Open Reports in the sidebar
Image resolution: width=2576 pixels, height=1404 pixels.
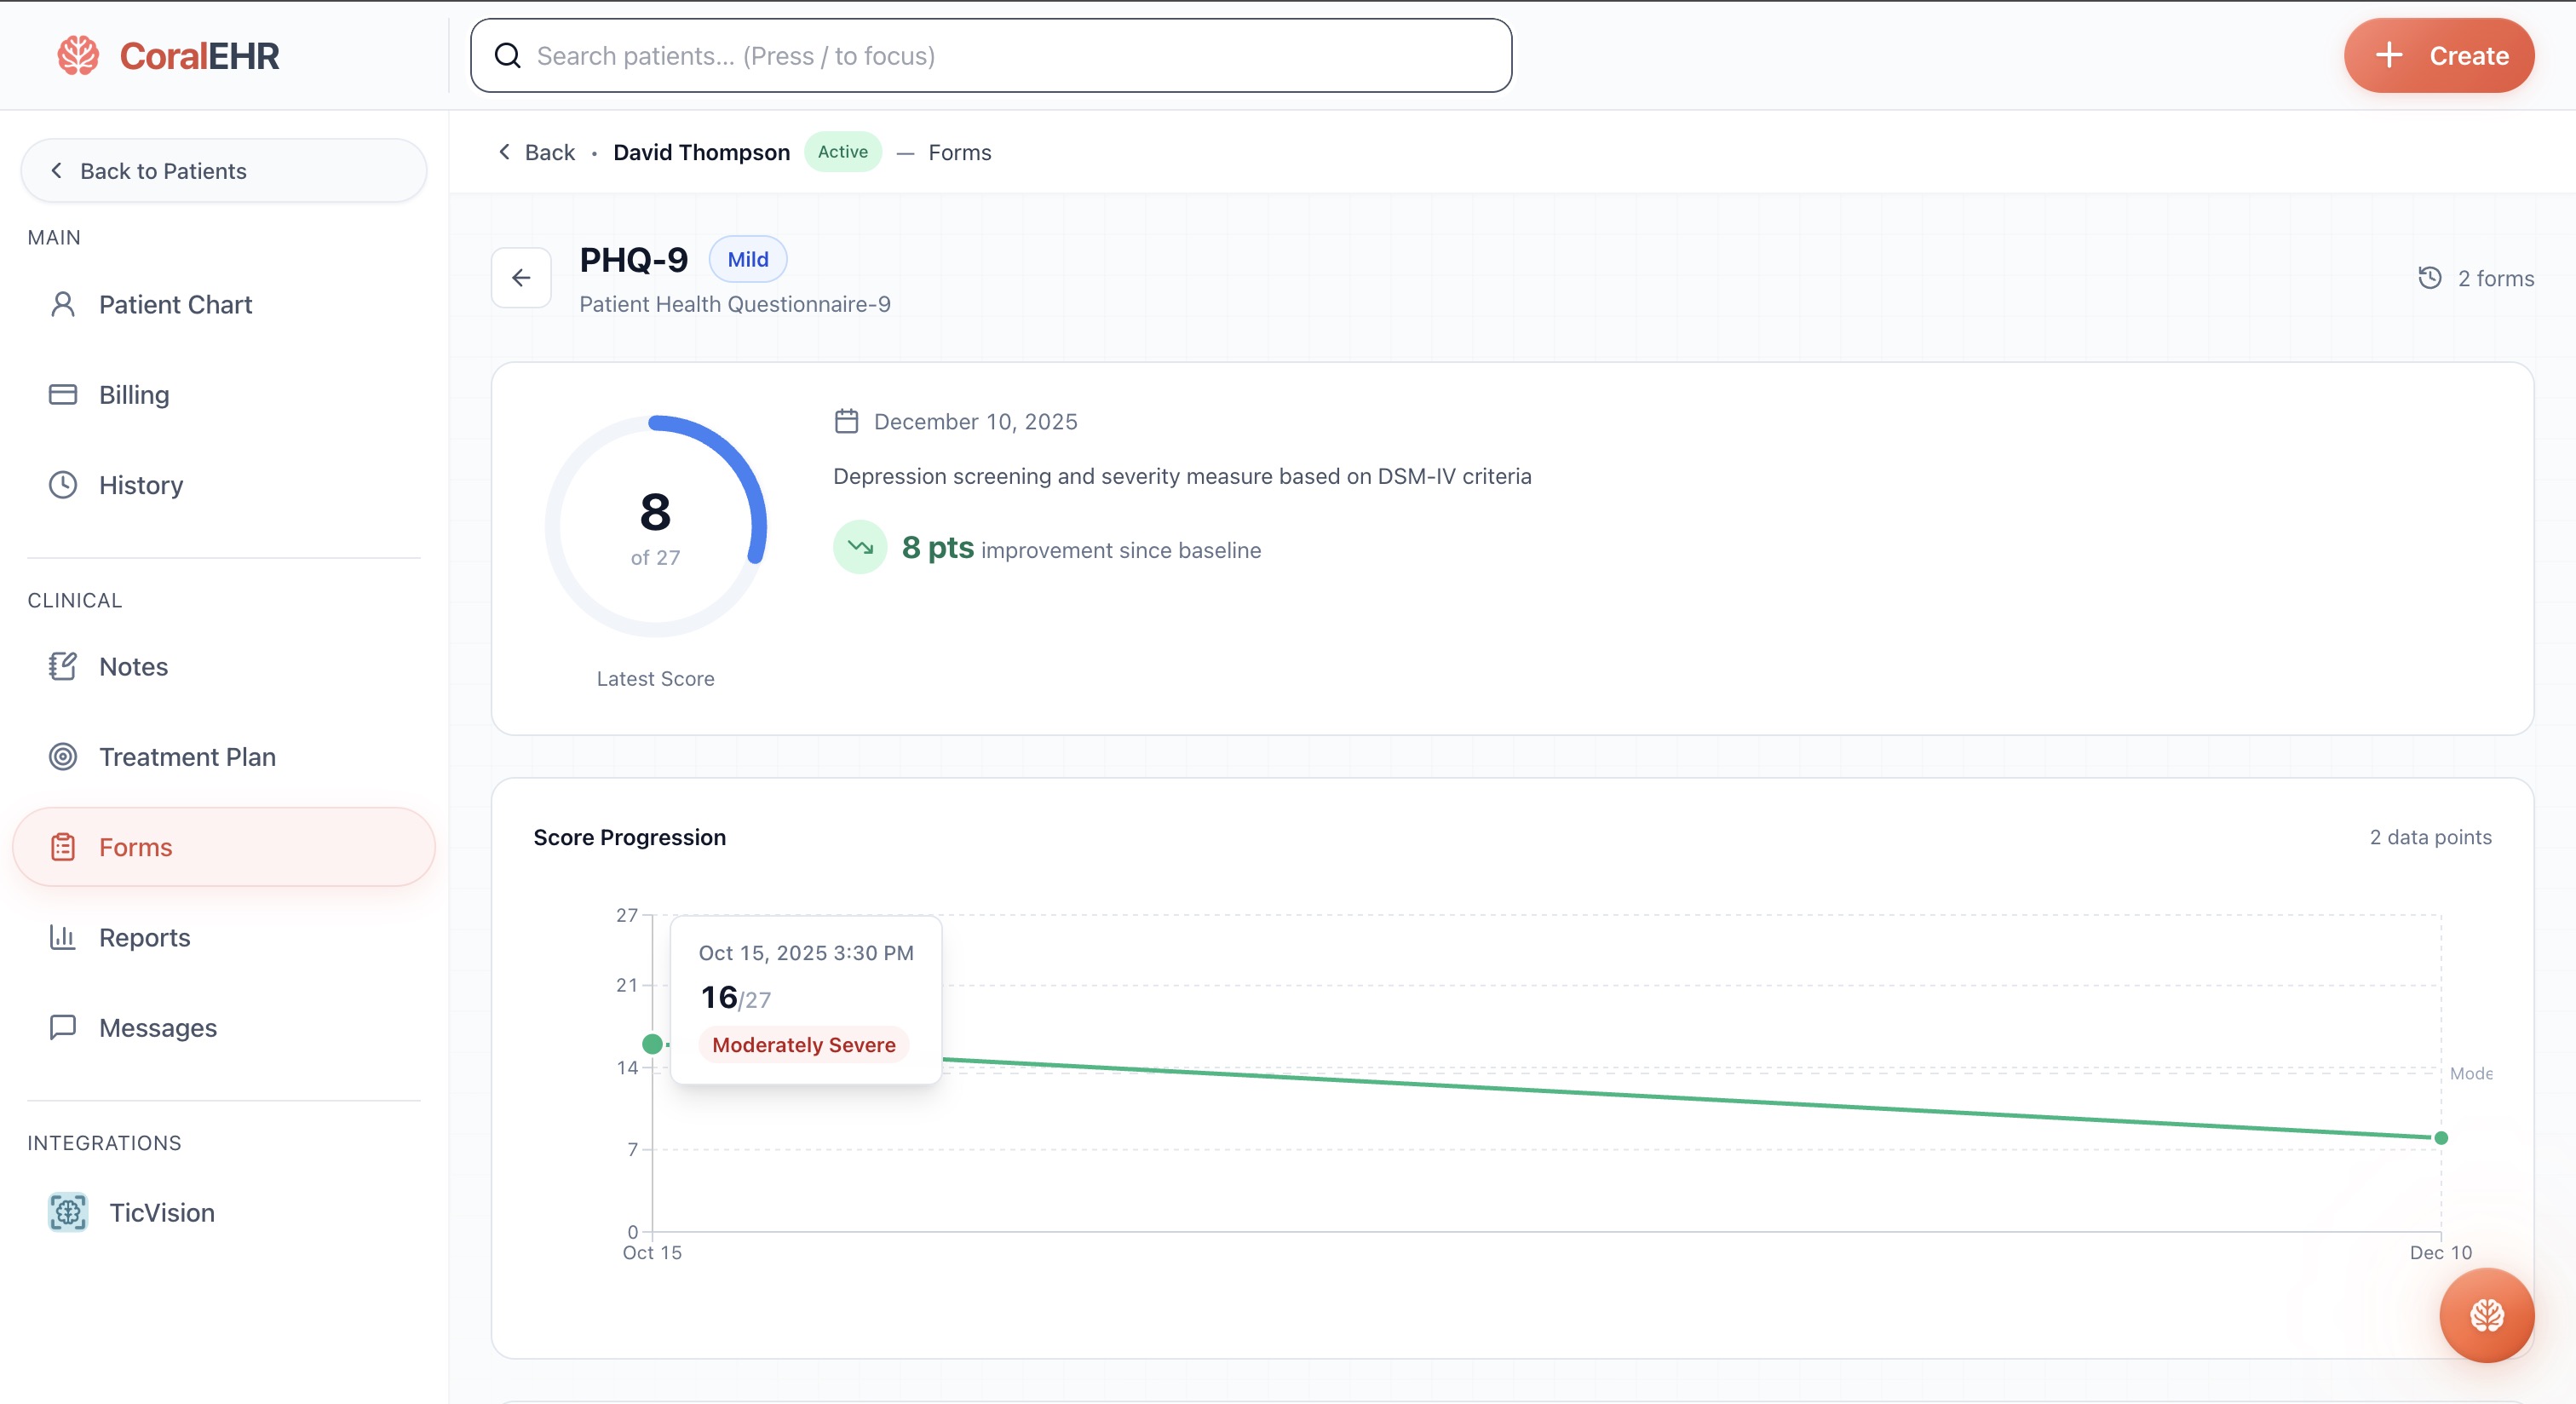tap(144, 938)
